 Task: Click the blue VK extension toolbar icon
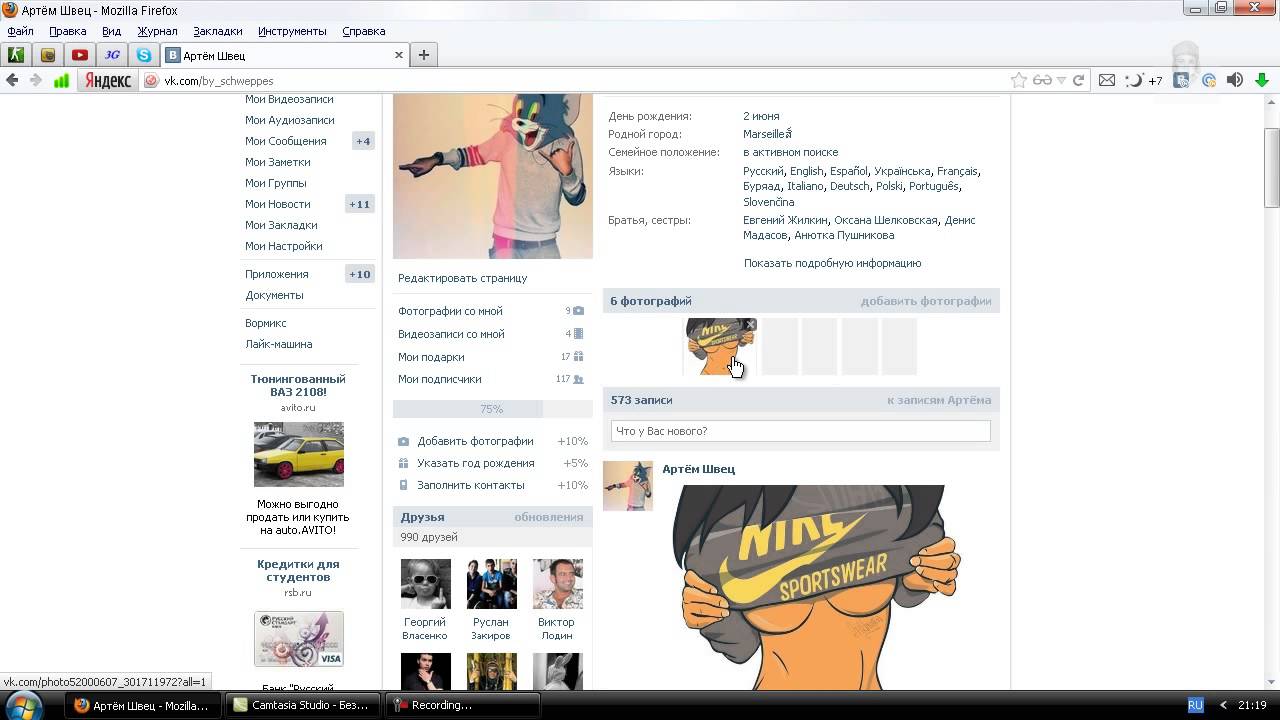pos(1182,81)
